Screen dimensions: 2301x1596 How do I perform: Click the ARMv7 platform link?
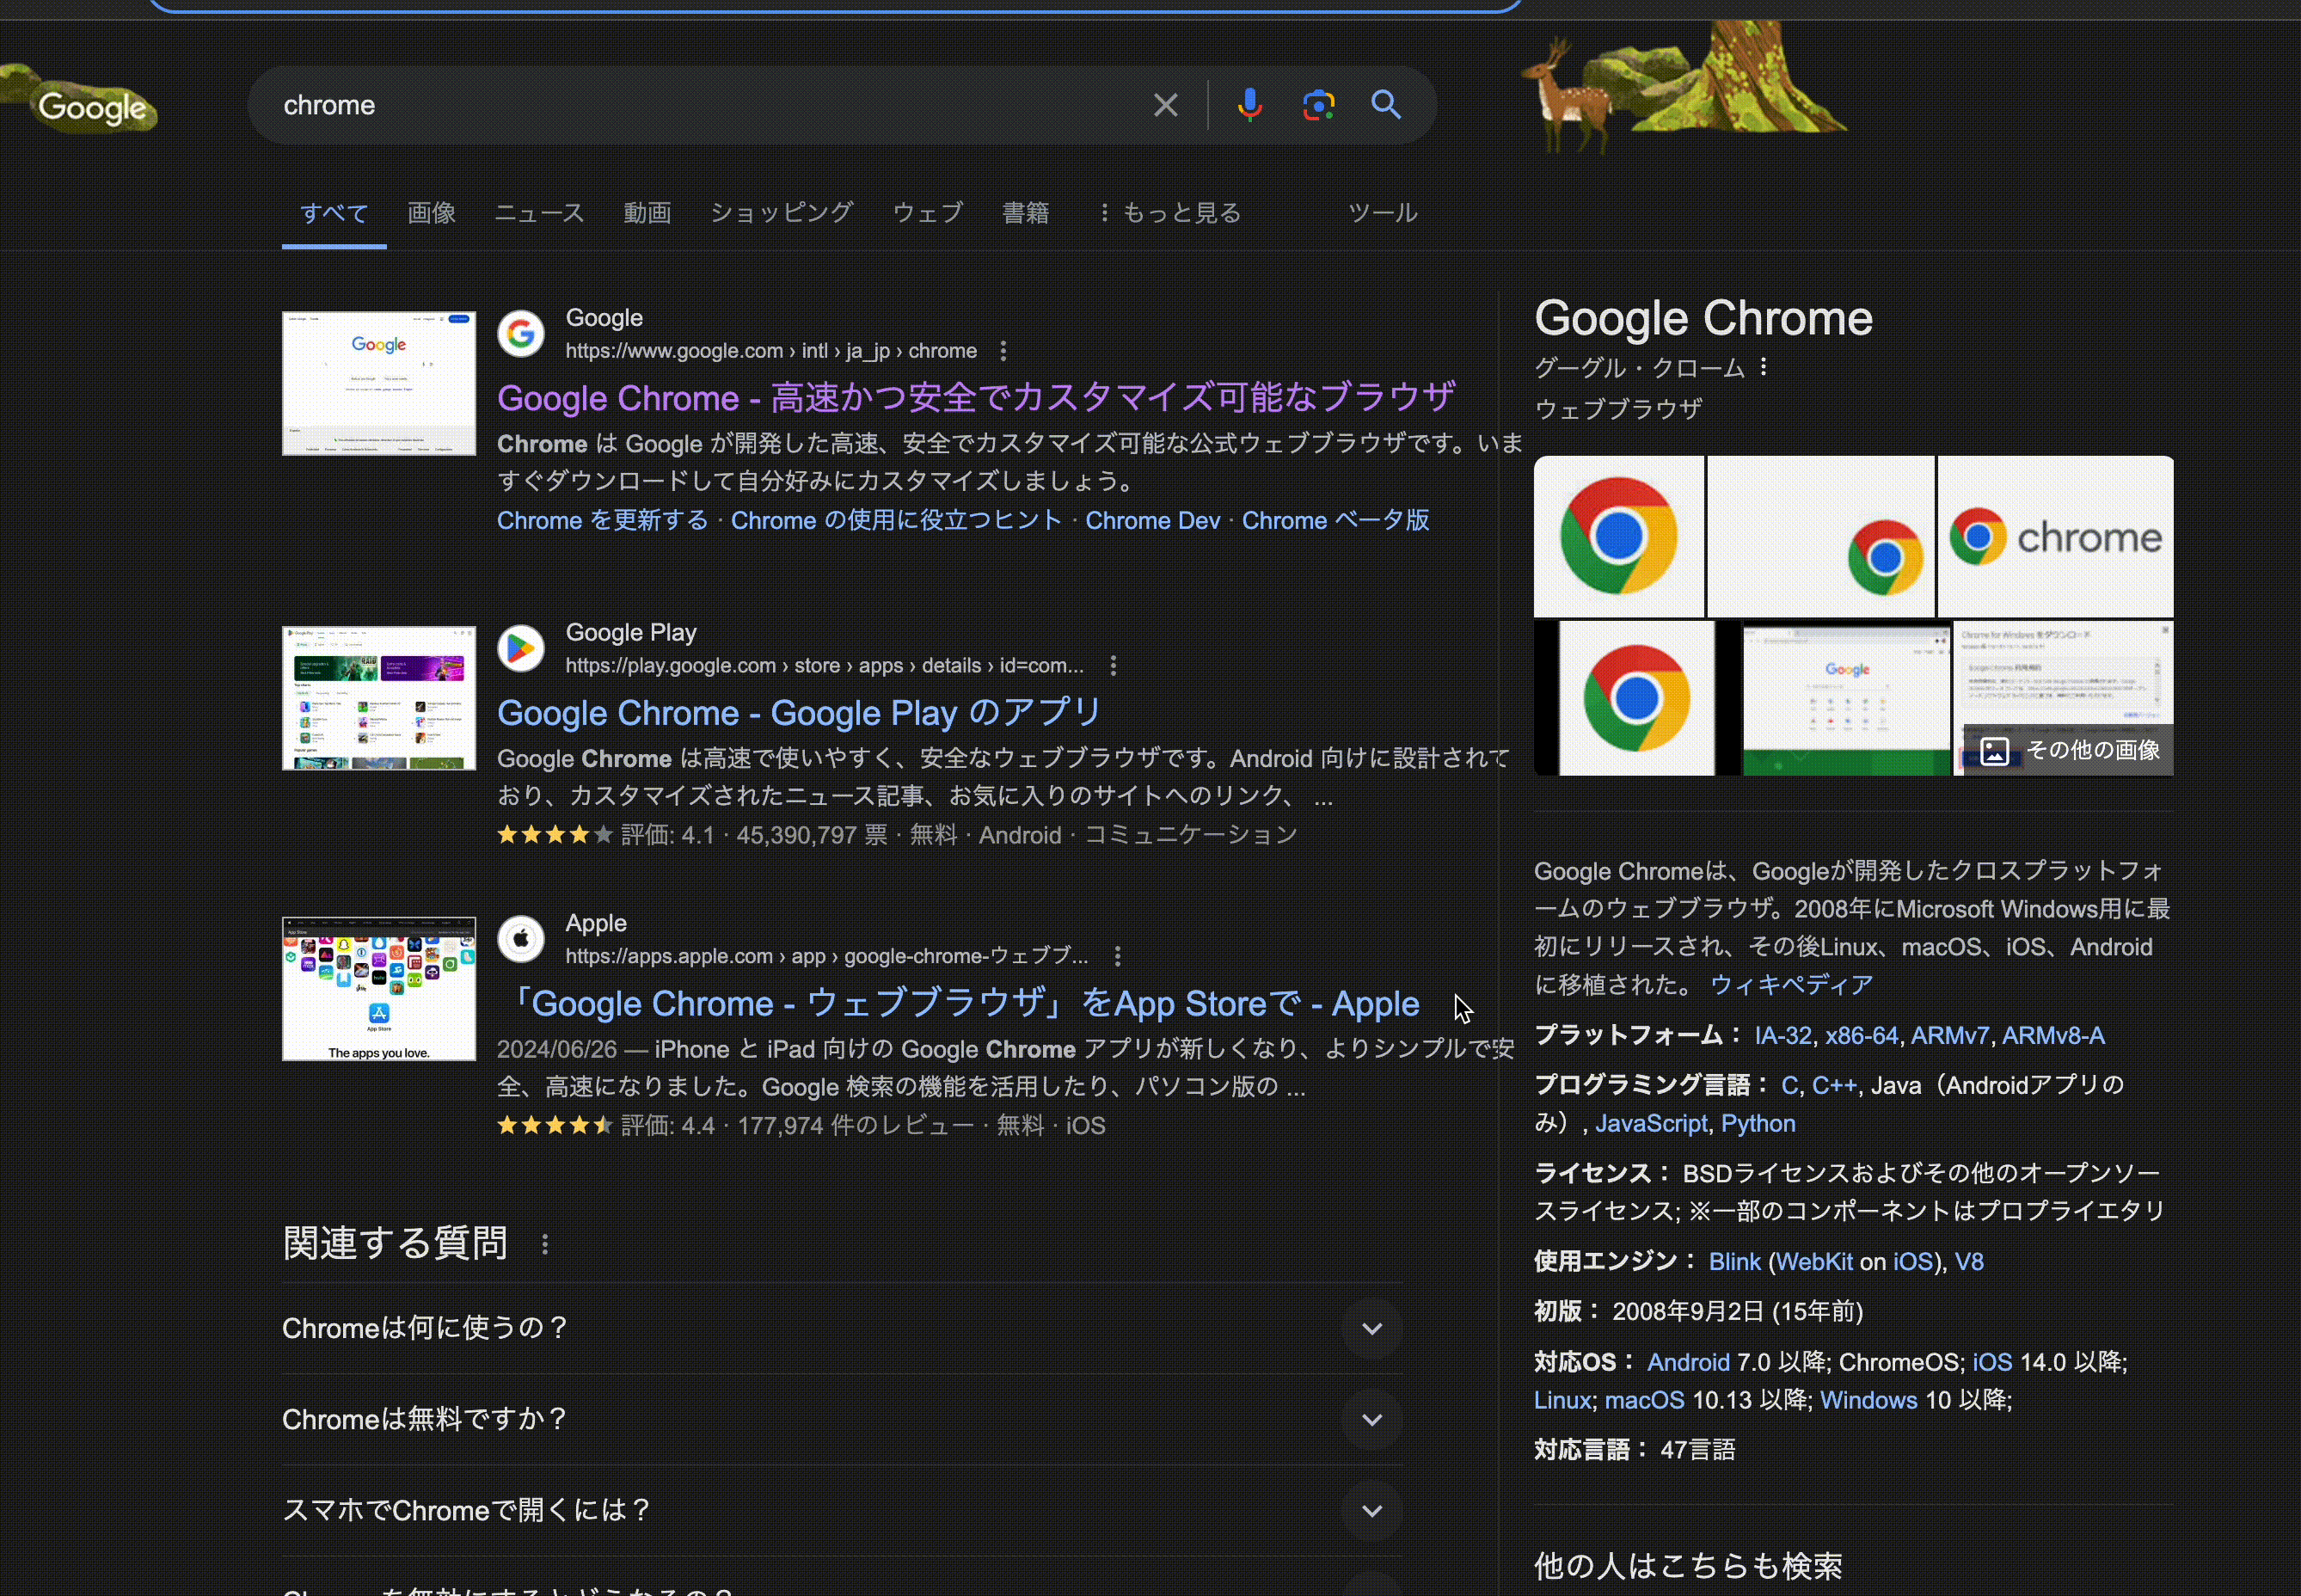coord(1949,1036)
